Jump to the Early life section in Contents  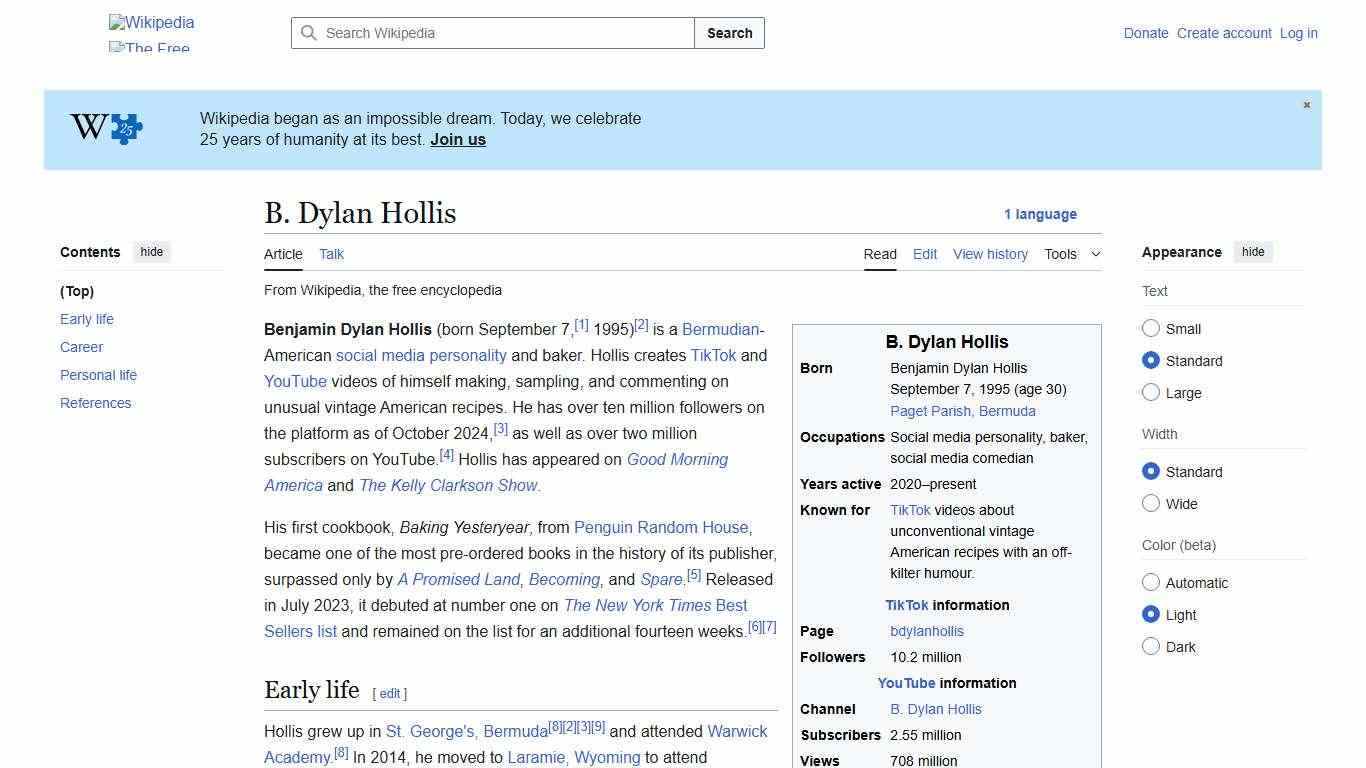[x=87, y=319]
